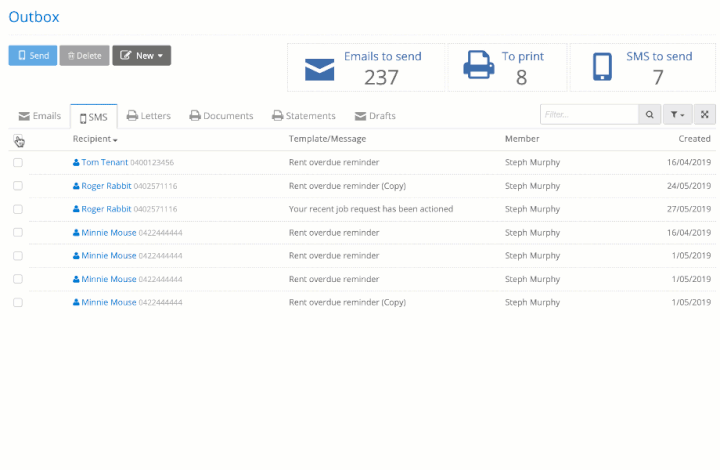Click the person icon next to Tom Tenant
The width and height of the screenshot is (720, 470).
click(x=76, y=162)
